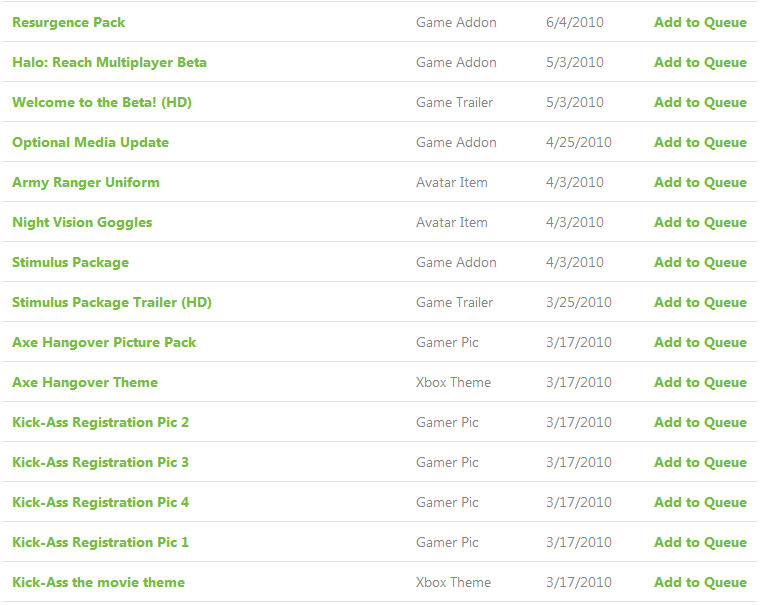The width and height of the screenshot is (769, 605).
Task: Click Gamer Pic in Kick-Ass Registration Pic 2 row
Action: [447, 422]
